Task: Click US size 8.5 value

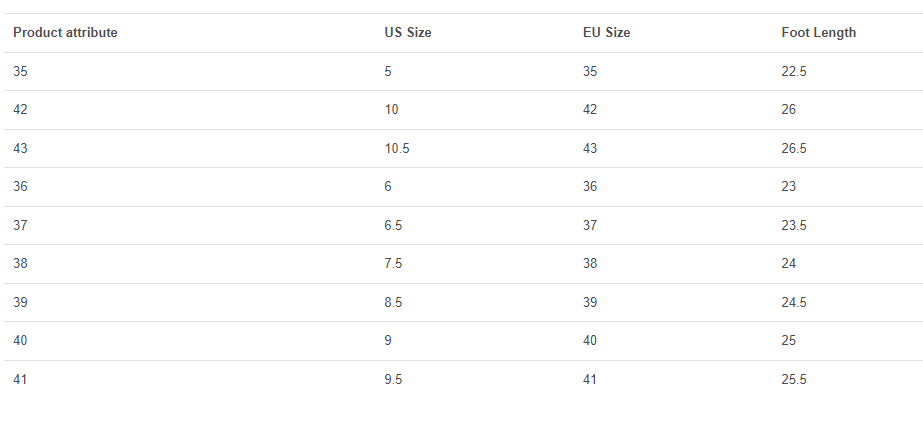Action: coord(393,303)
